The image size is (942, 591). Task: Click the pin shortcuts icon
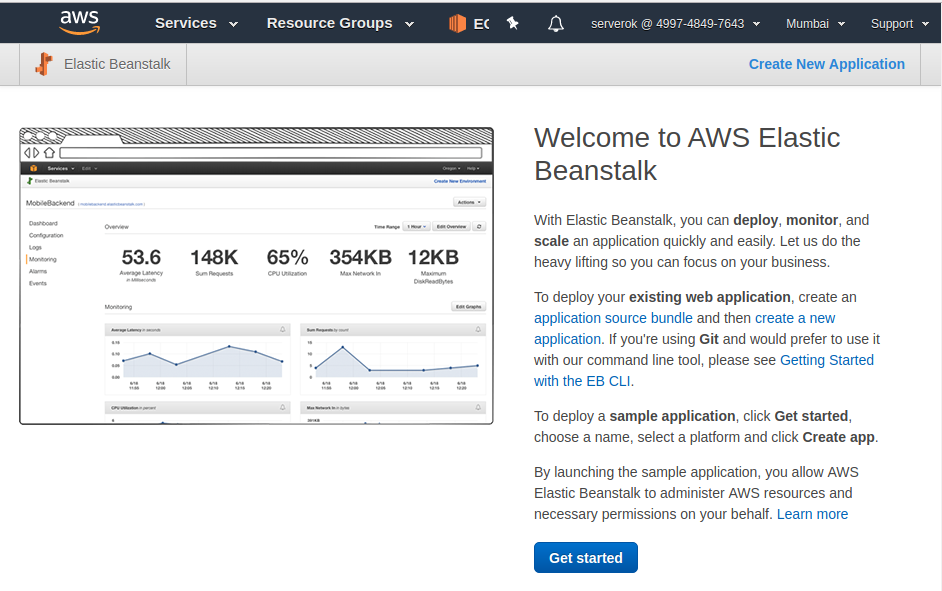pyautogui.click(x=513, y=23)
